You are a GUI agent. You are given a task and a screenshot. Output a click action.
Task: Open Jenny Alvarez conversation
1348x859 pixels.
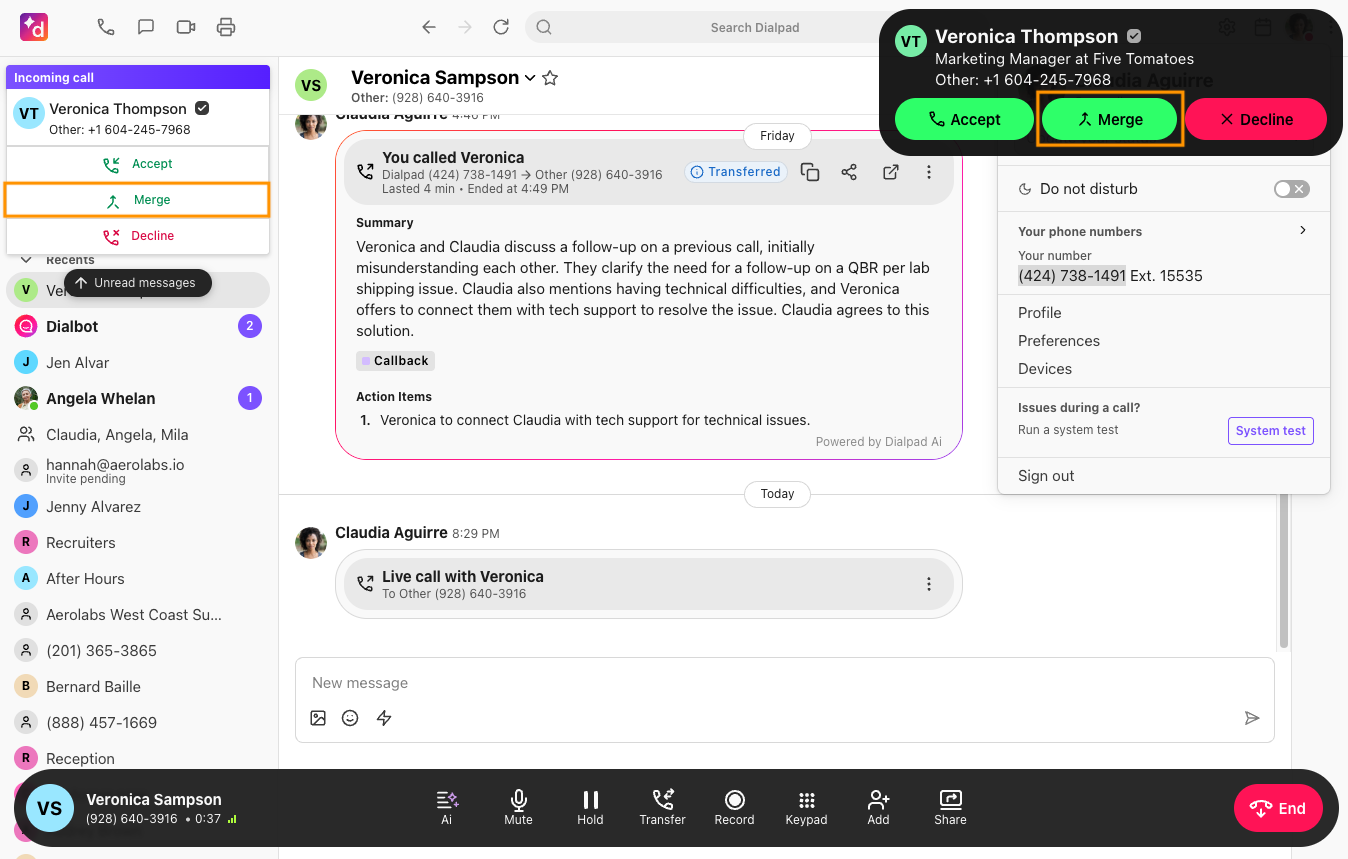(138, 506)
